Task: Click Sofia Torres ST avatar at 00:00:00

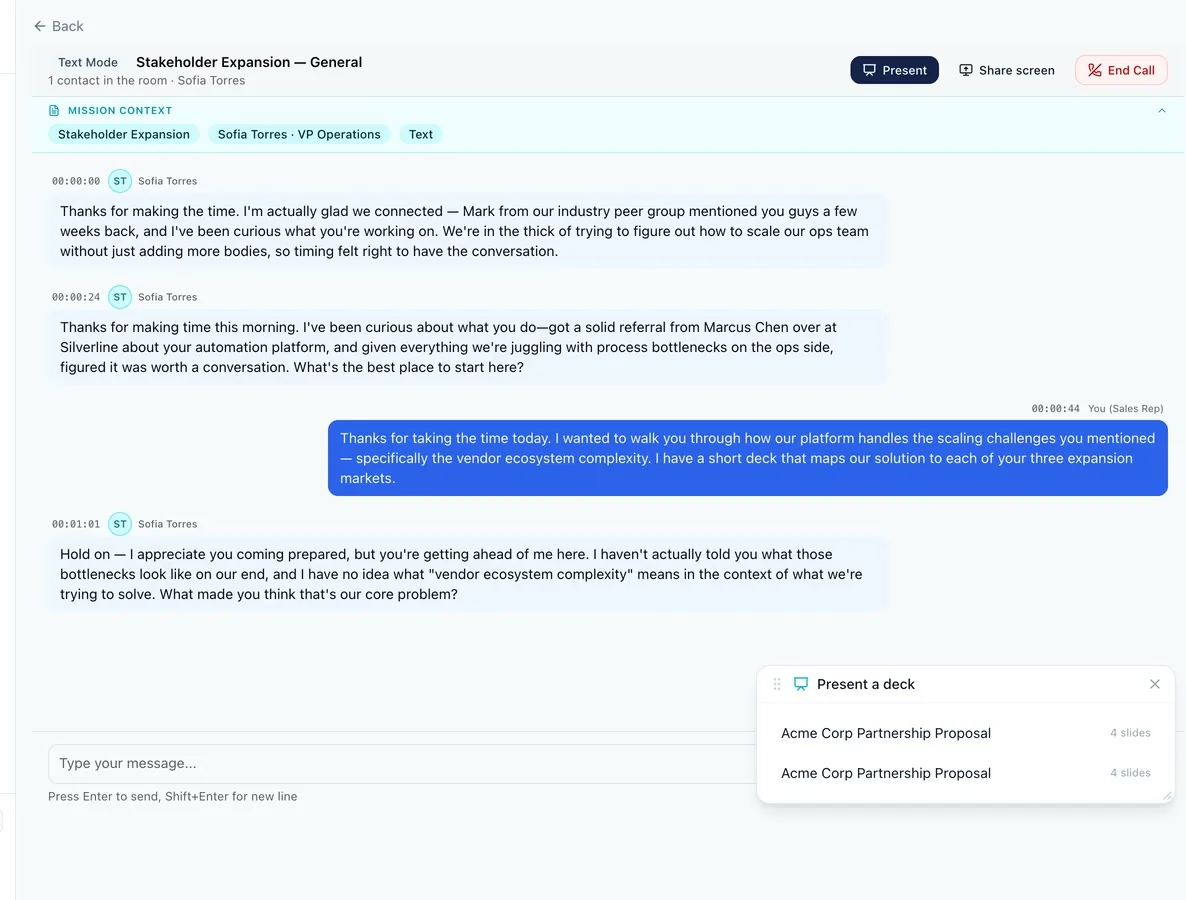Action: tap(120, 181)
